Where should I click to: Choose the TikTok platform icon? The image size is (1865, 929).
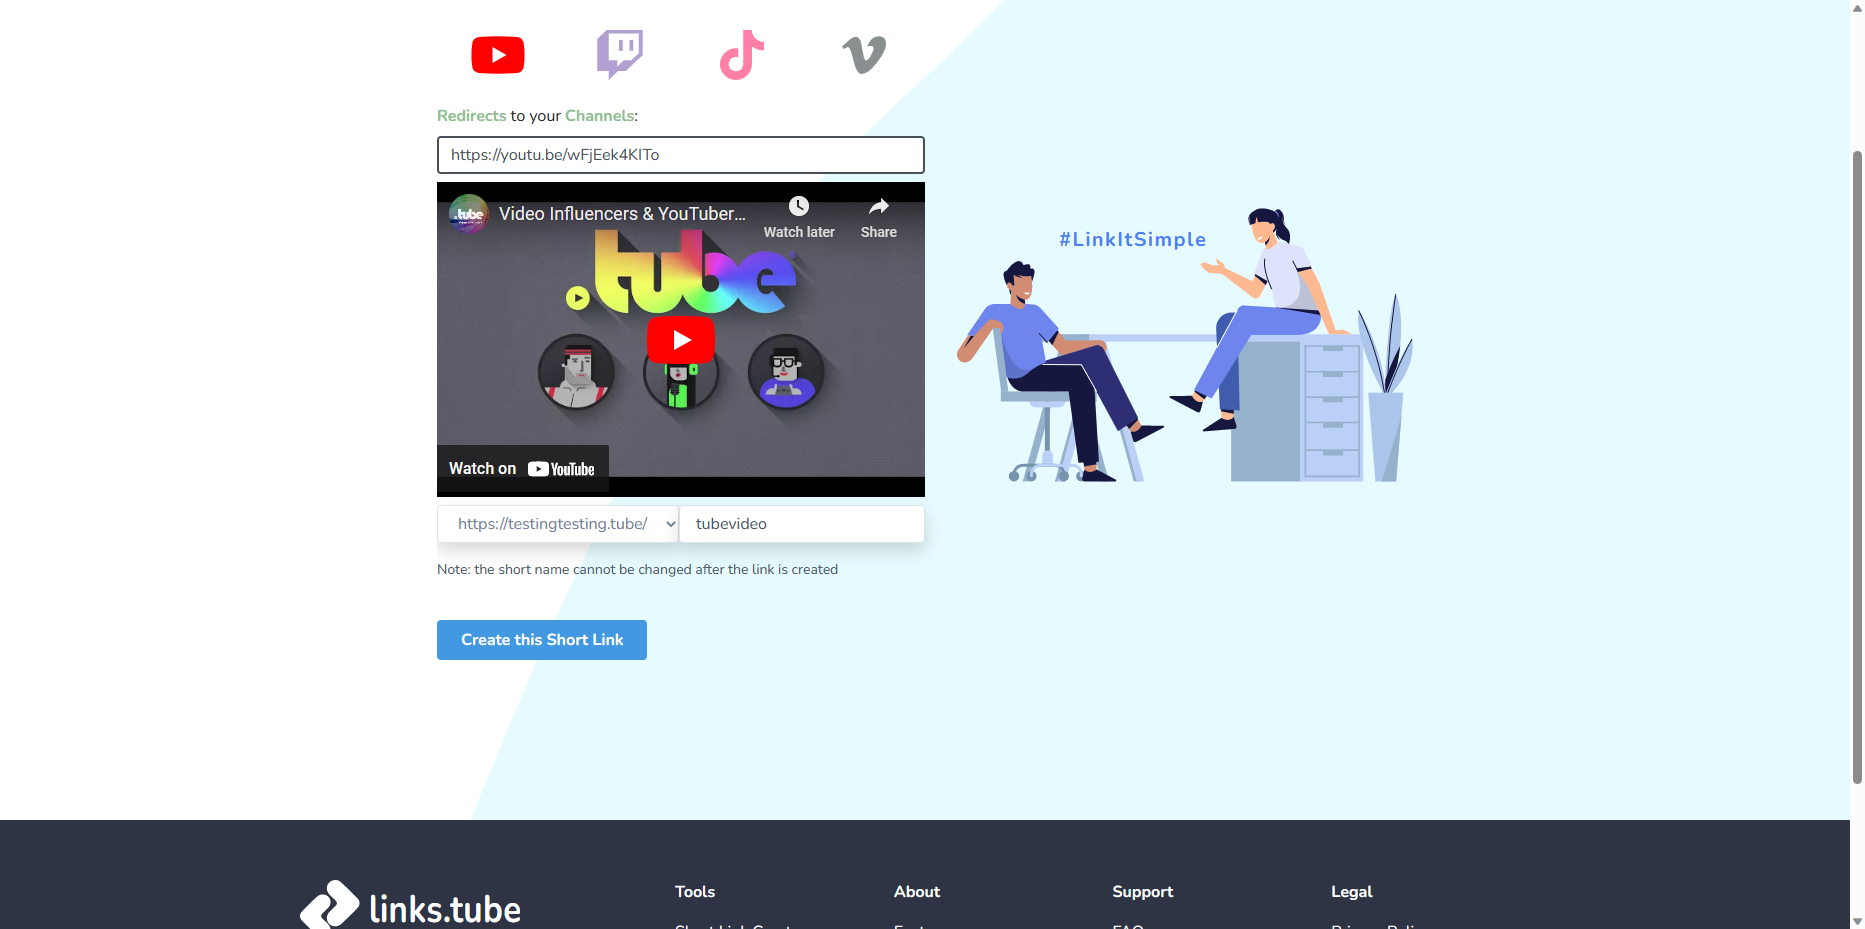click(742, 54)
